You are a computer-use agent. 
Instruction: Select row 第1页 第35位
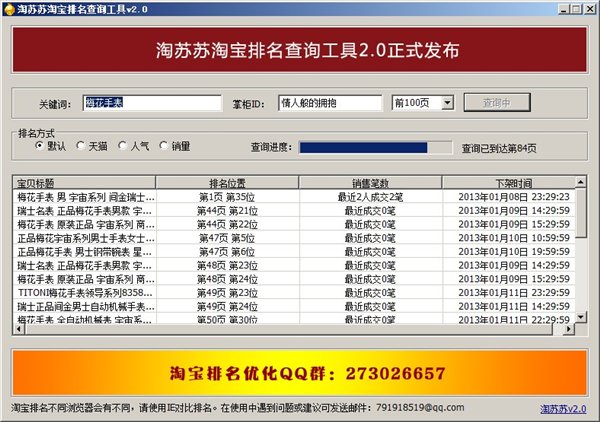pyautogui.click(x=294, y=197)
